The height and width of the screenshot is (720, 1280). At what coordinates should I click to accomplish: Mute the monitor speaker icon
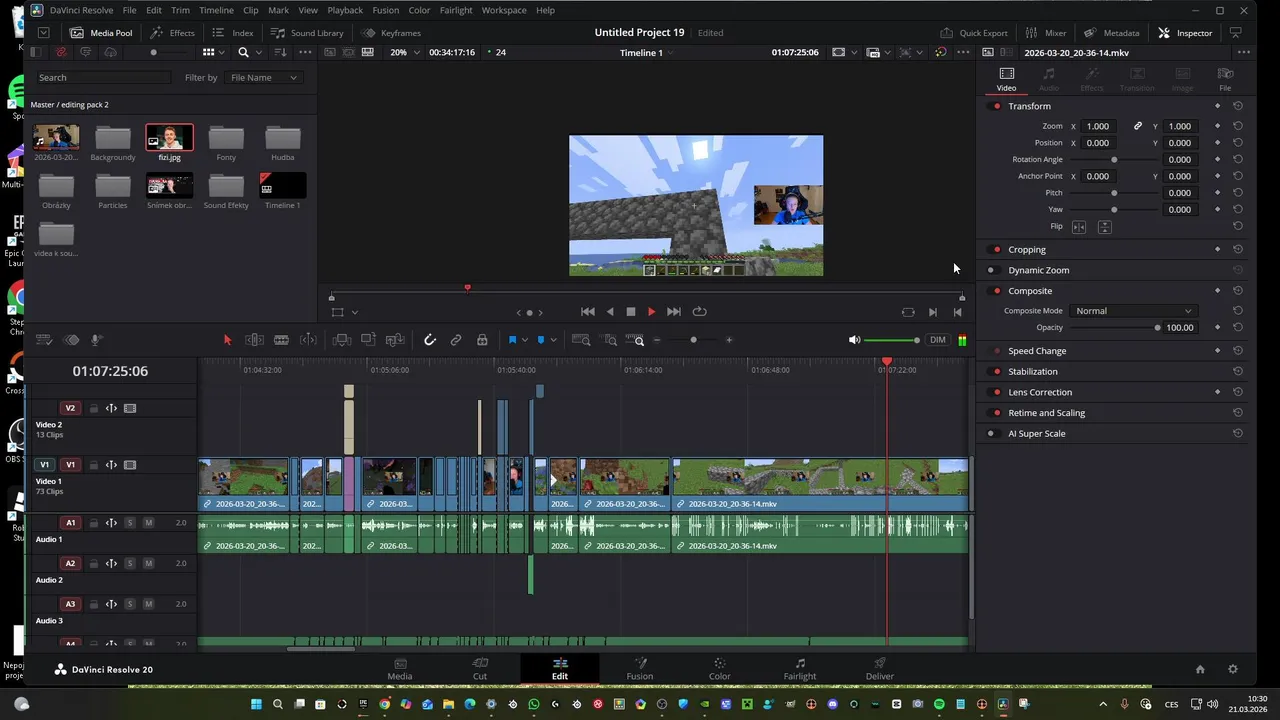point(854,340)
